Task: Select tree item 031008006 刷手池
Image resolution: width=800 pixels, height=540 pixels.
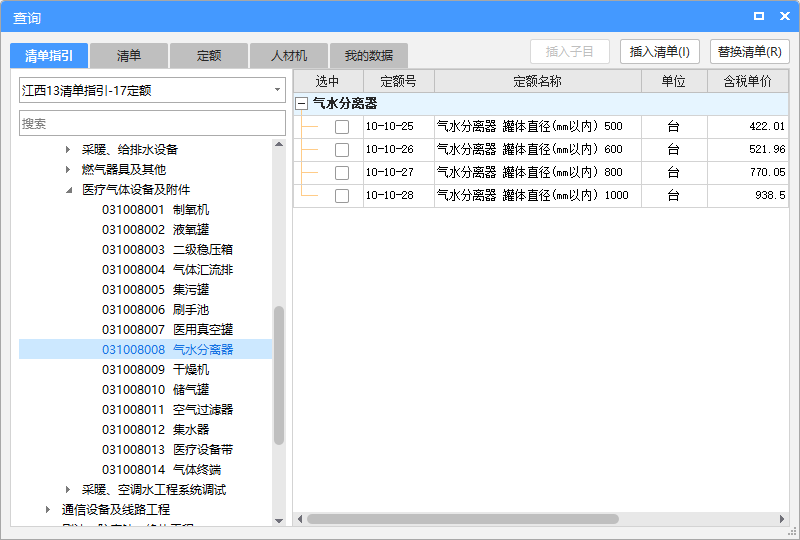Action: pyautogui.click(x=155, y=309)
